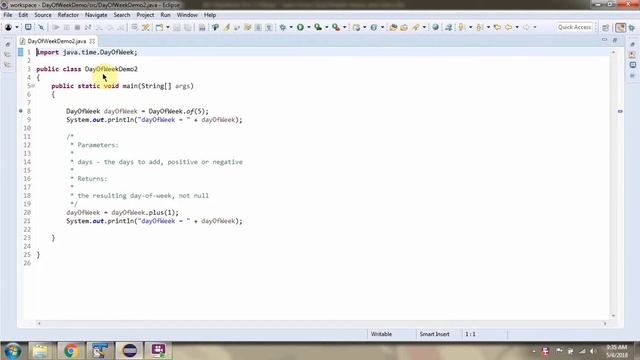Click the Step Return icon
The height and width of the screenshot is (360, 640).
coord(121,27)
